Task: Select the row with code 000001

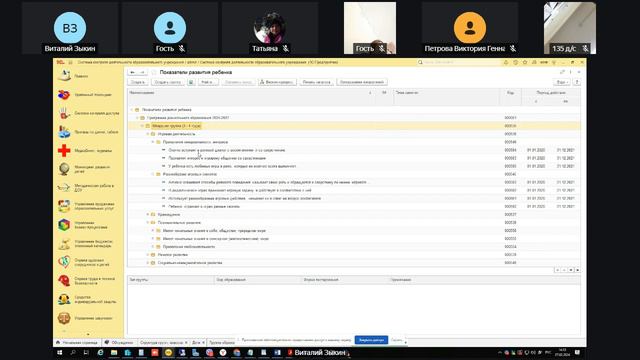Action: [x=354, y=118]
